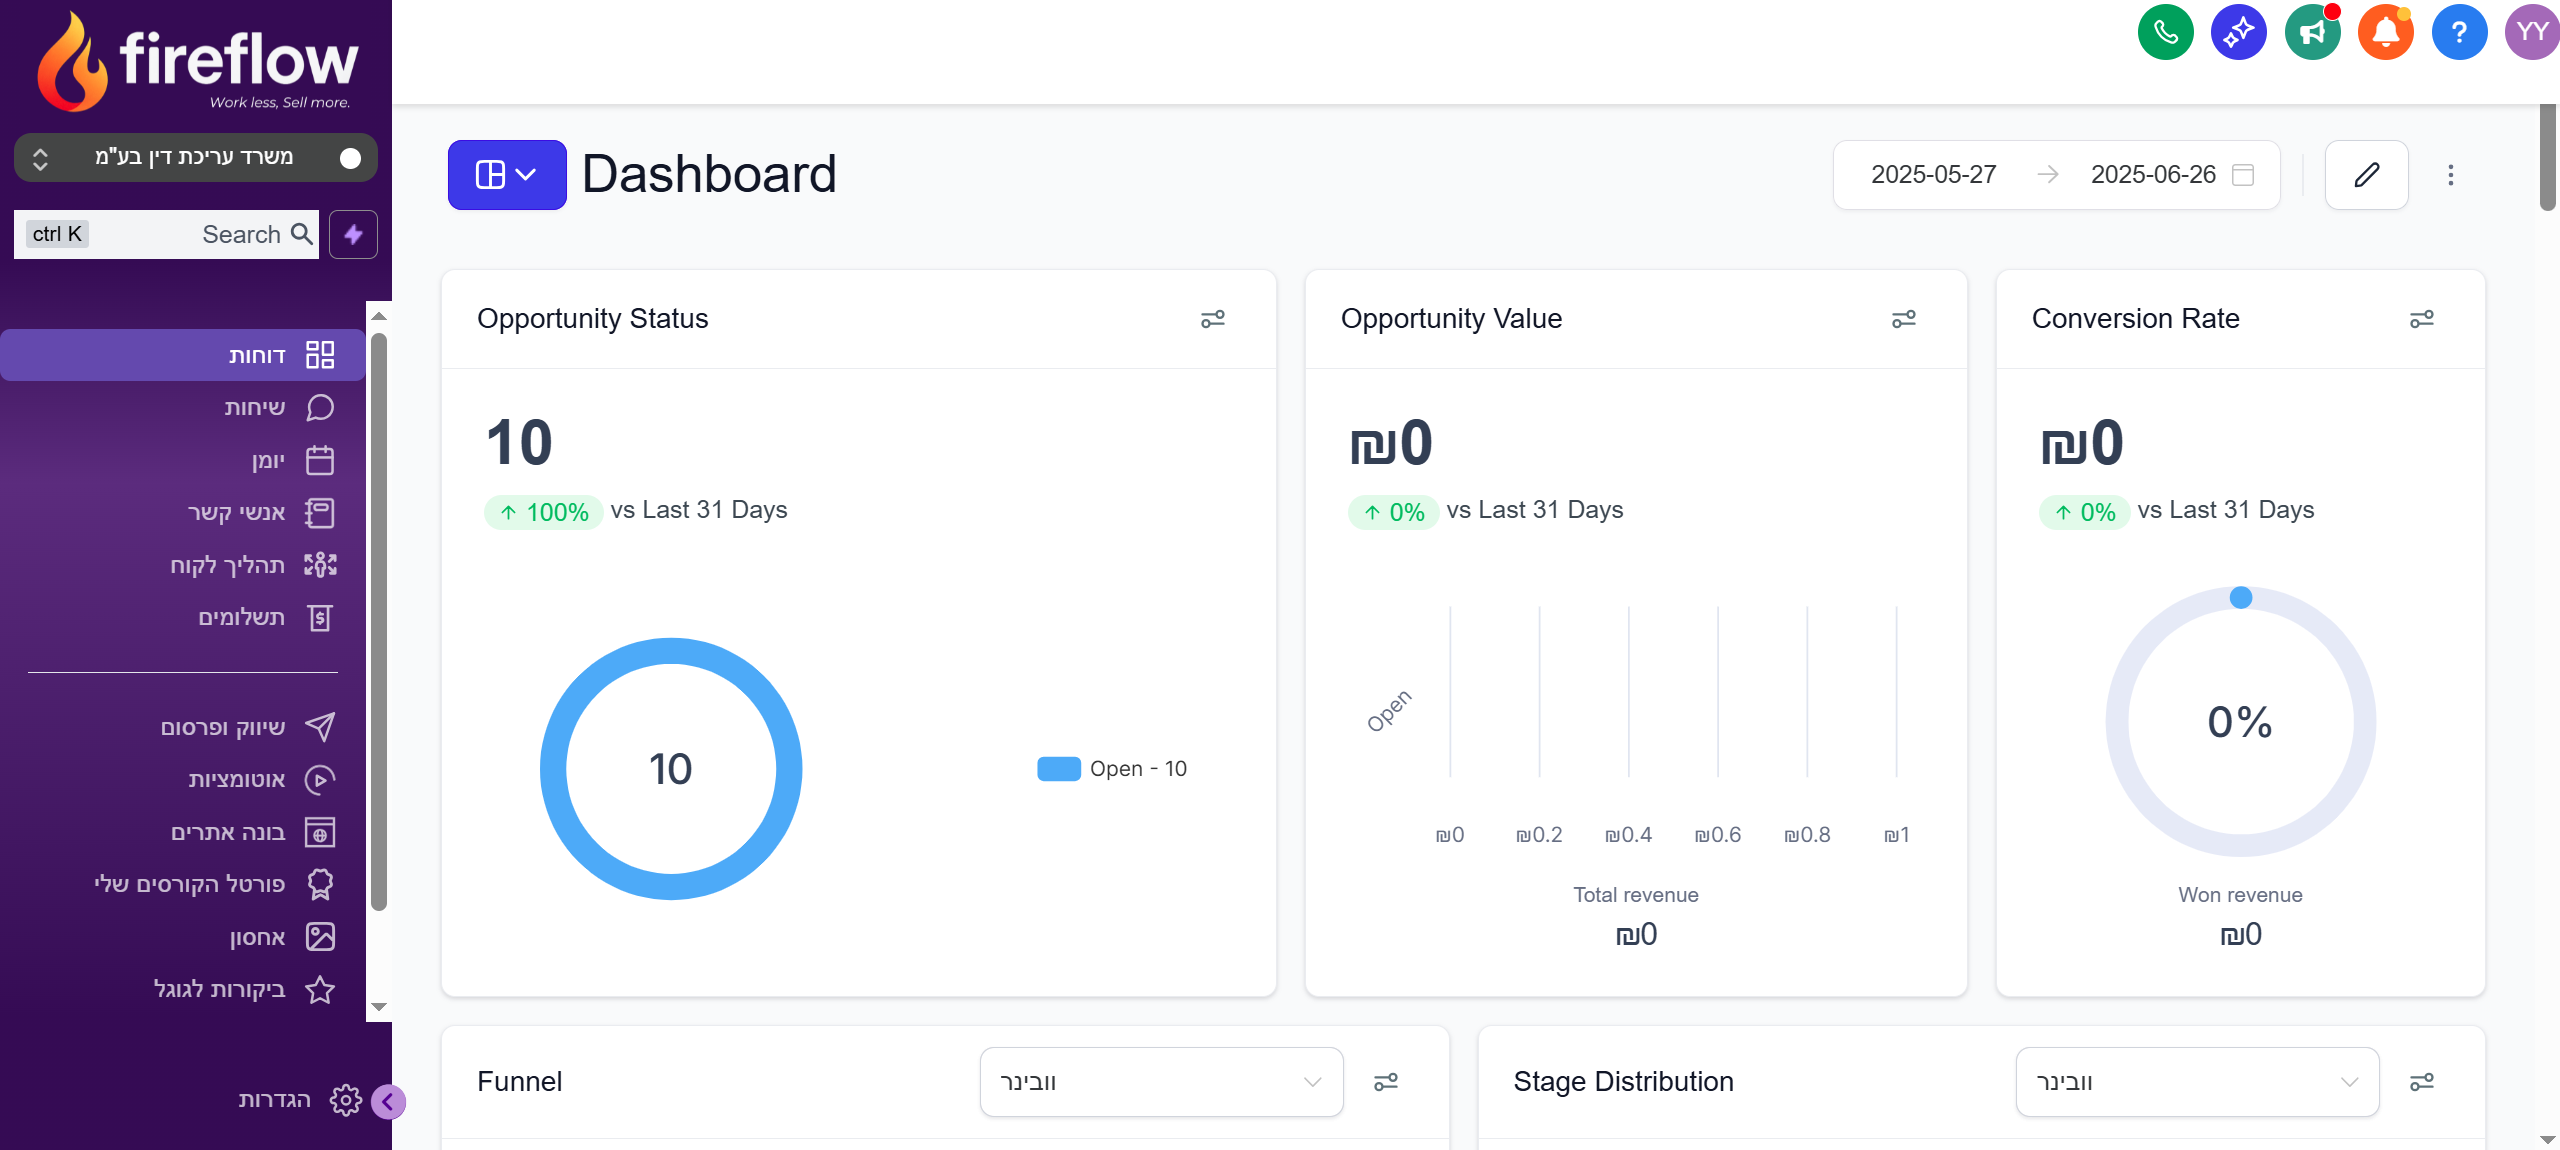Image resolution: width=2560 pixels, height=1150 pixels.
Task: Click the lightning quick actions button
Action: click(x=353, y=235)
